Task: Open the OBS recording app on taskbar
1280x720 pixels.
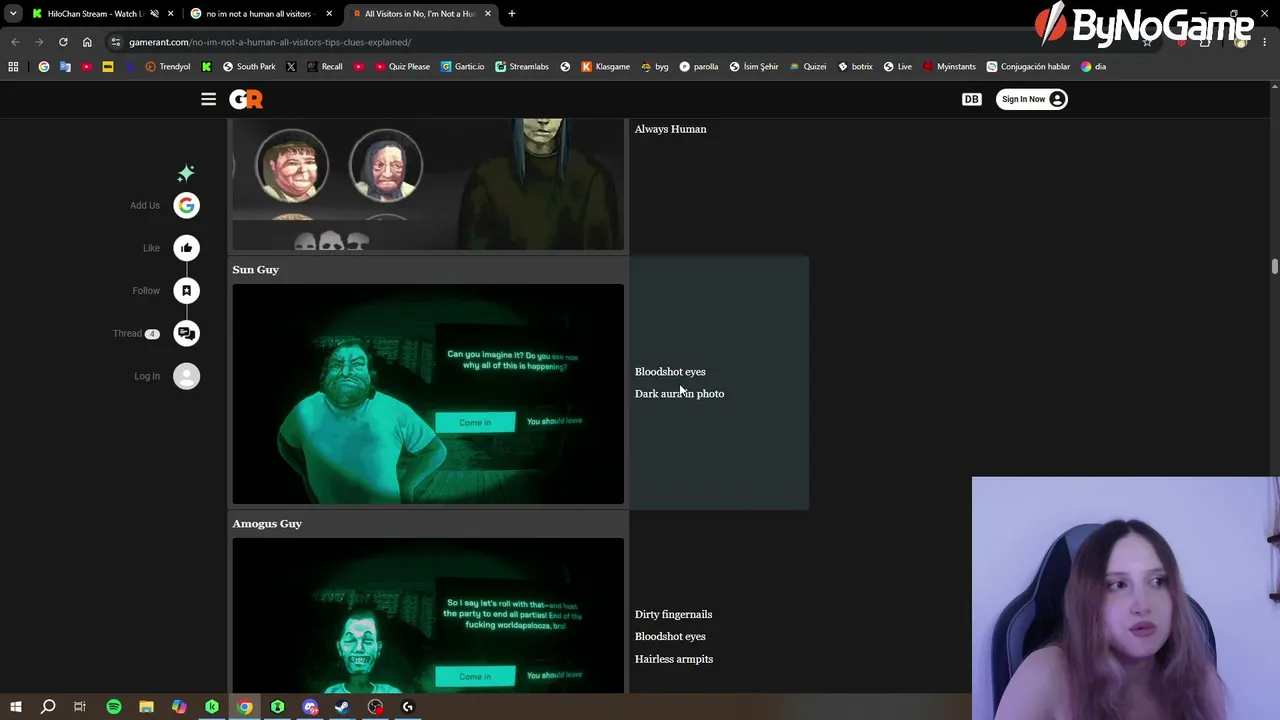Action: tap(375, 707)
